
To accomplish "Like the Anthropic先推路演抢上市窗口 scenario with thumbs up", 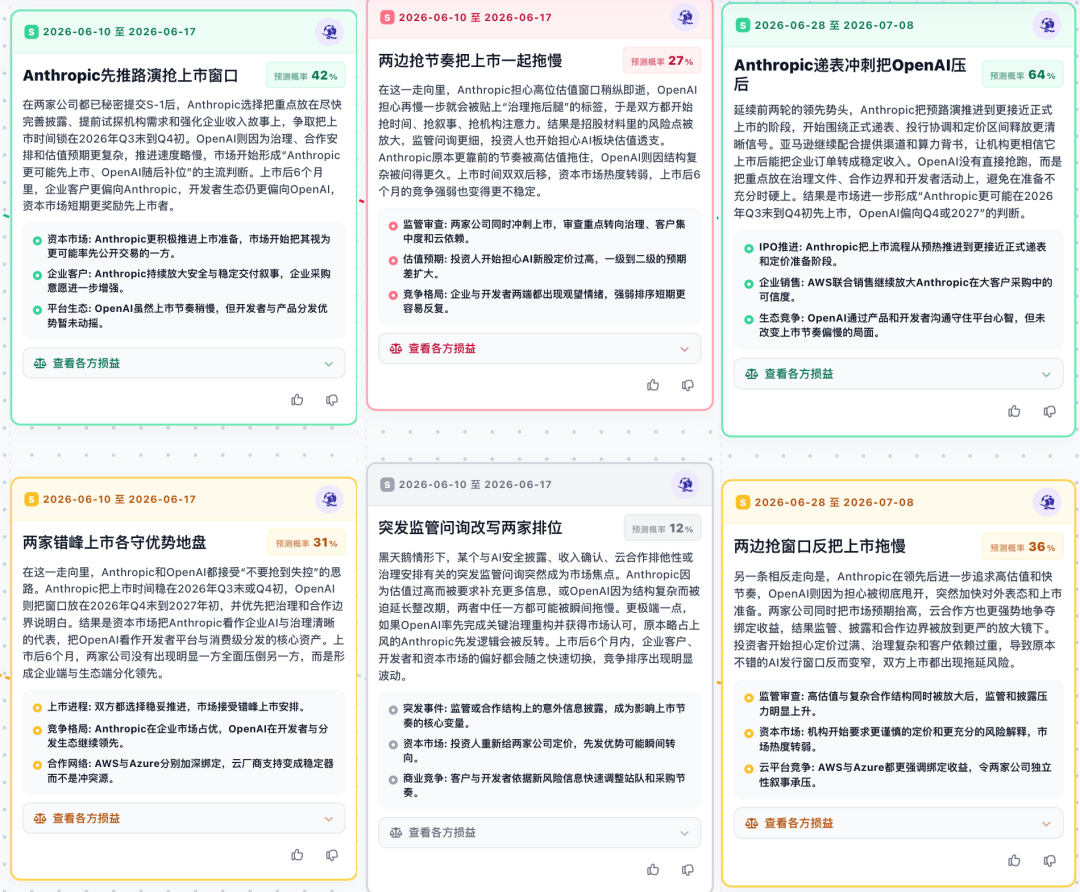I will pos(298,400).
